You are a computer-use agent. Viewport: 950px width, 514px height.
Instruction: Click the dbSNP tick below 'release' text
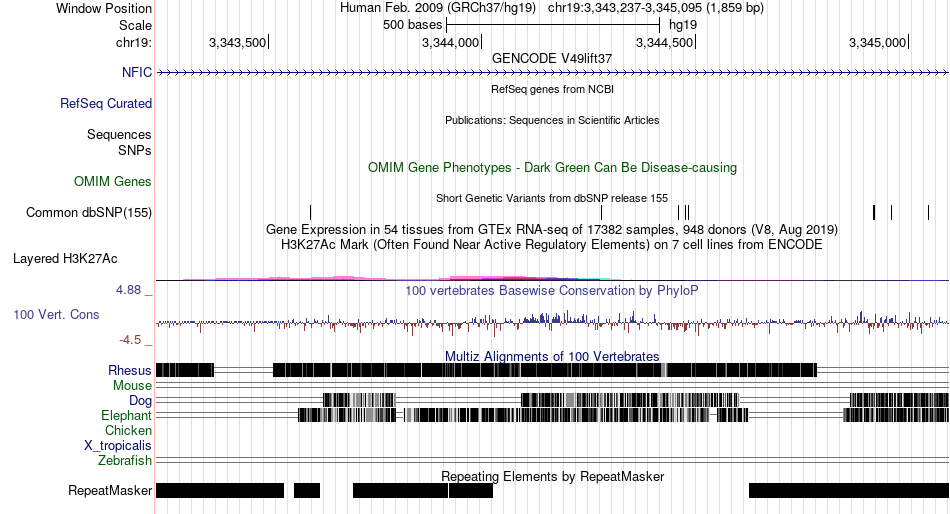tap(601, 213)
